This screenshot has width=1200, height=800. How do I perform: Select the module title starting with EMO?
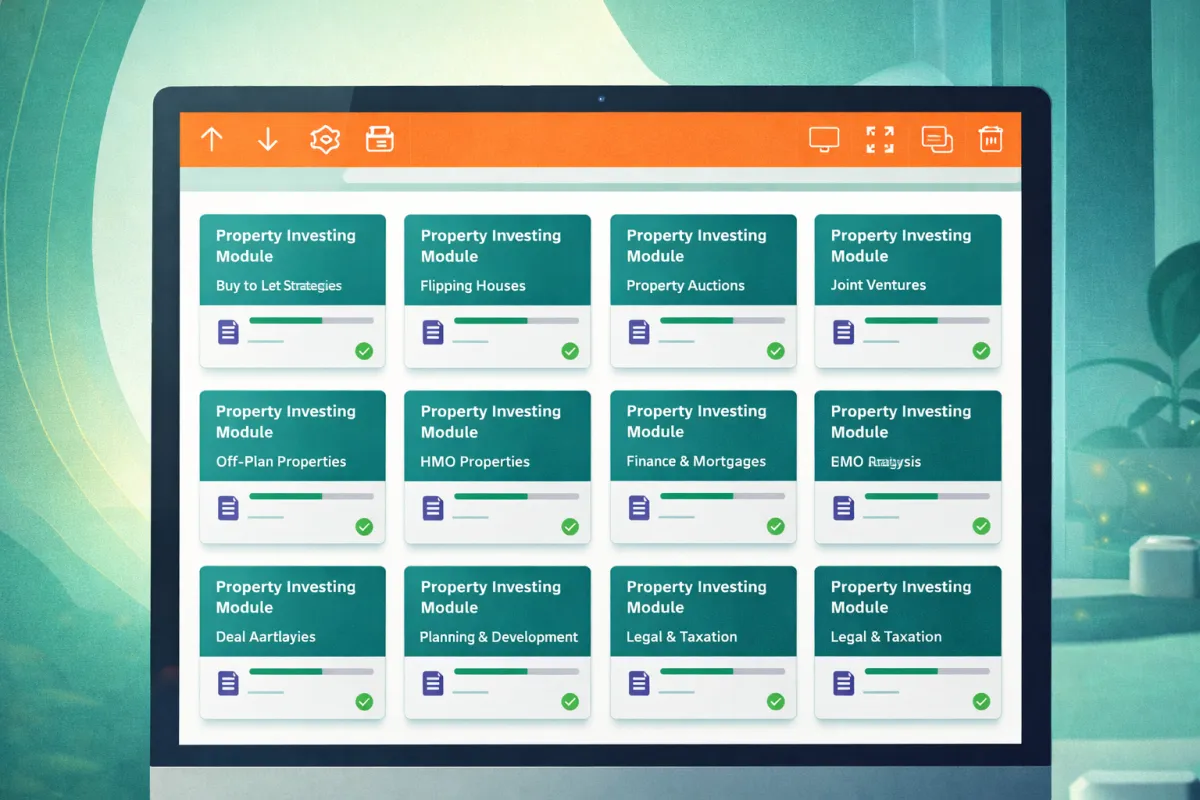click(876, 462)
